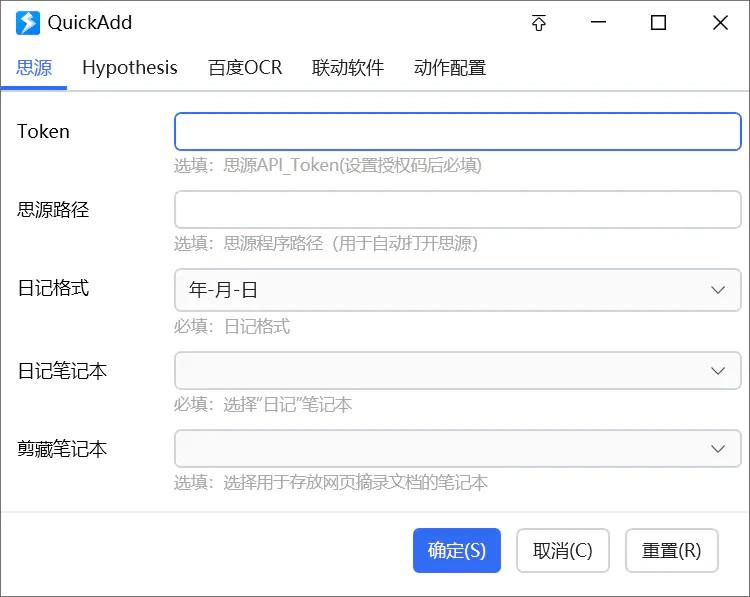Click the 思源路径 input field
Screen dimensions: 750x597
pyautogui.click(x=458, y=210)
